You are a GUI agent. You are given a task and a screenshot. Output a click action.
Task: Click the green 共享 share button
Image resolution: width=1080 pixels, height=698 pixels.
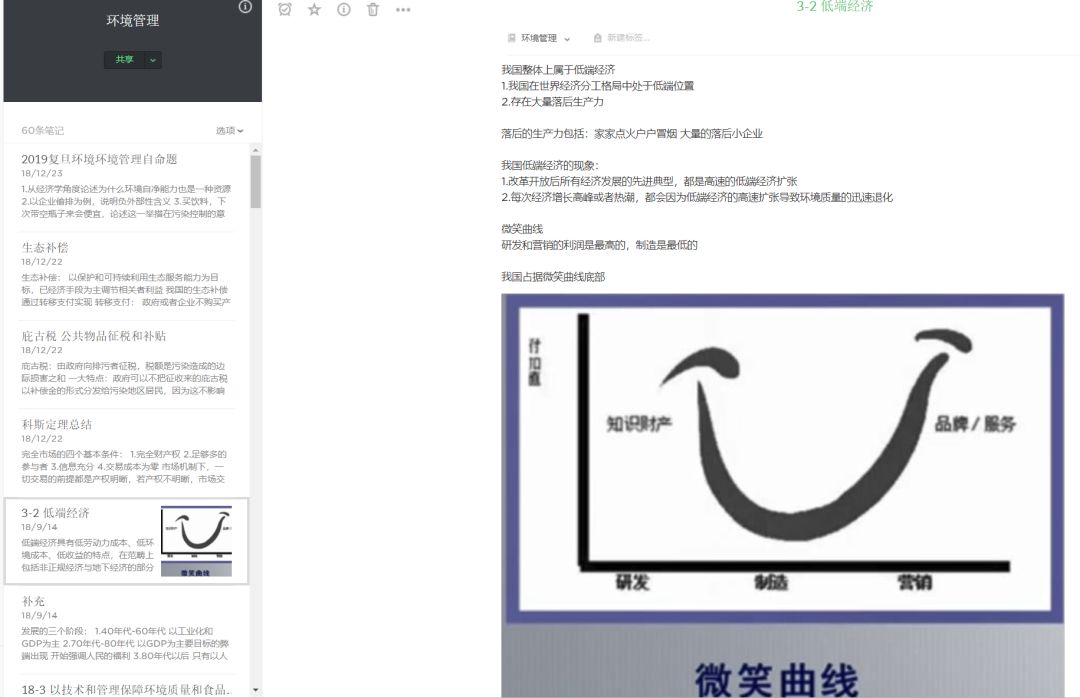click(x=125, y=60)
